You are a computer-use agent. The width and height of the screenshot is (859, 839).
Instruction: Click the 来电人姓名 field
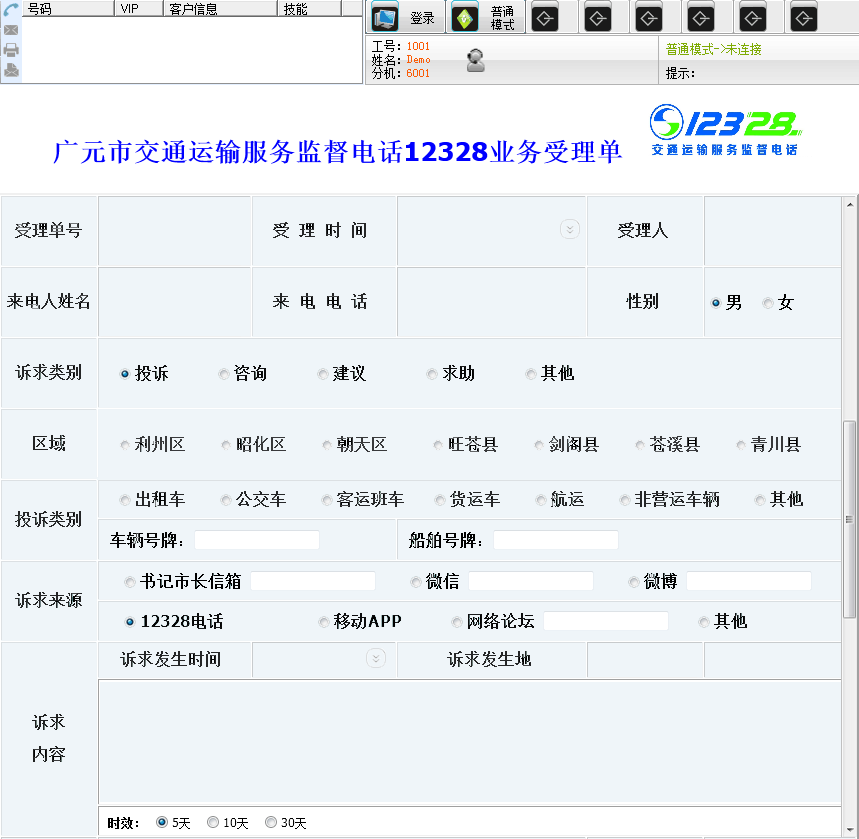[x=174, y=302]
